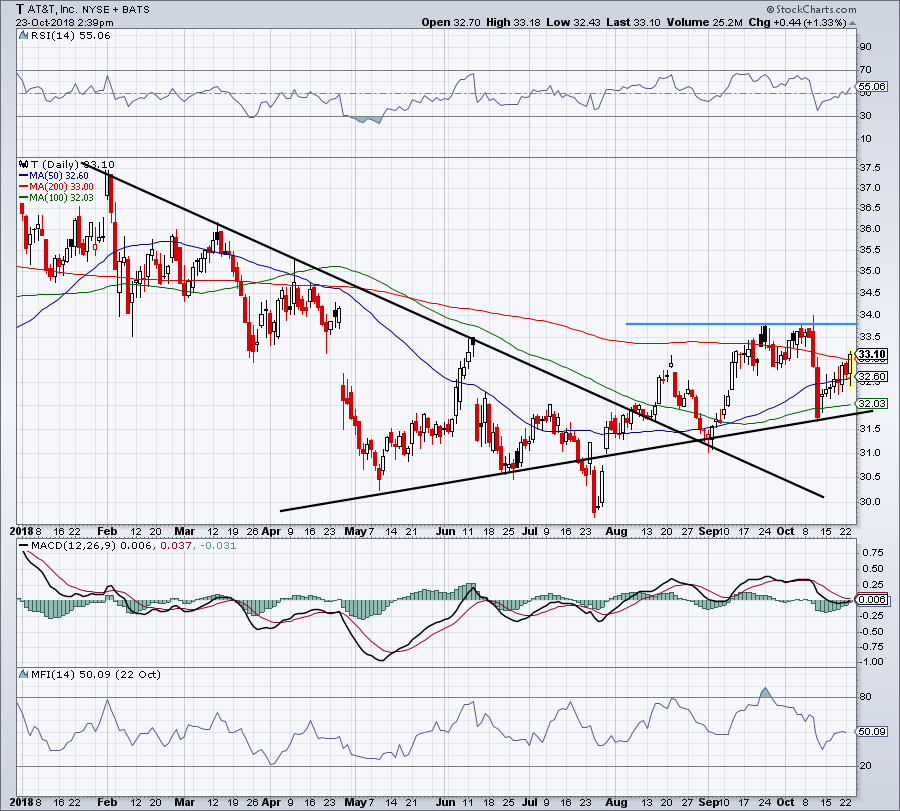
Task: Click the 50.09 MFI value tag on axis
Action: coord(872,732)
